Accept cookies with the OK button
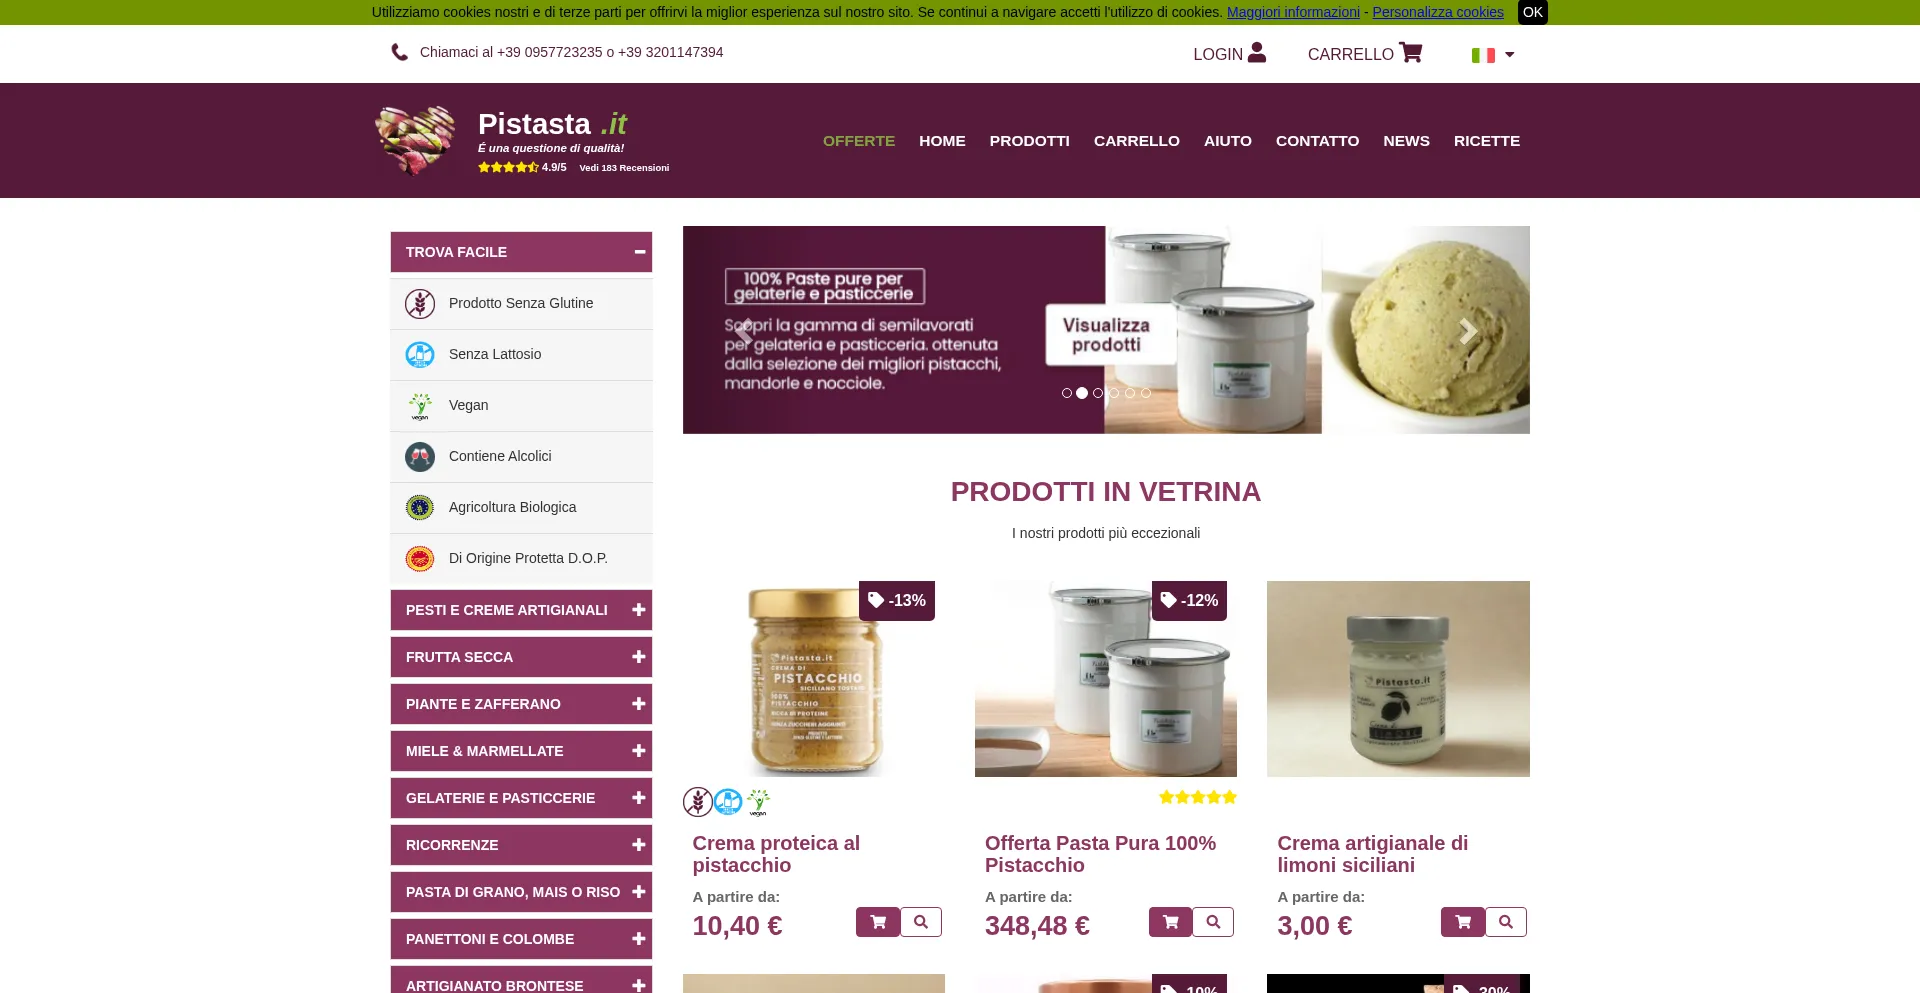The image size is (1920, 993). [1532, 12]
